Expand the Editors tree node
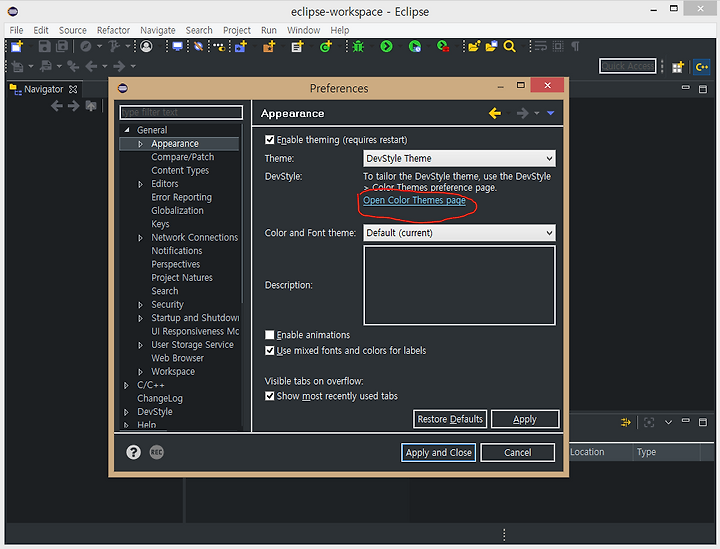720x549 pixels. coord(141,184)
